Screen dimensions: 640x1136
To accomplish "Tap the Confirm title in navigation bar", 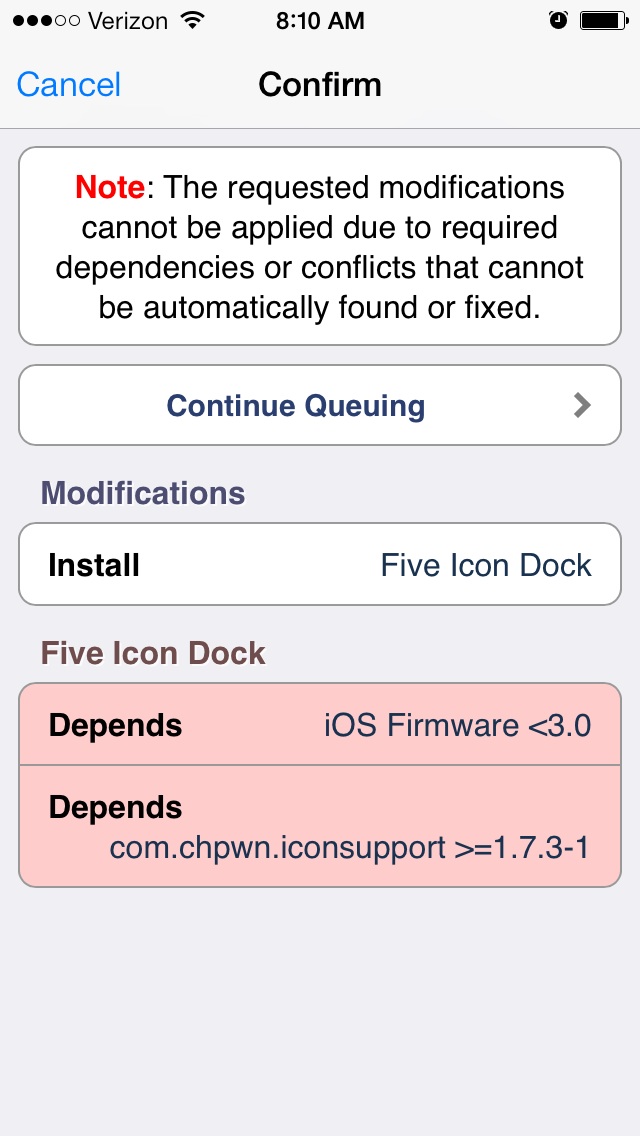I will (x=320, y=85).
